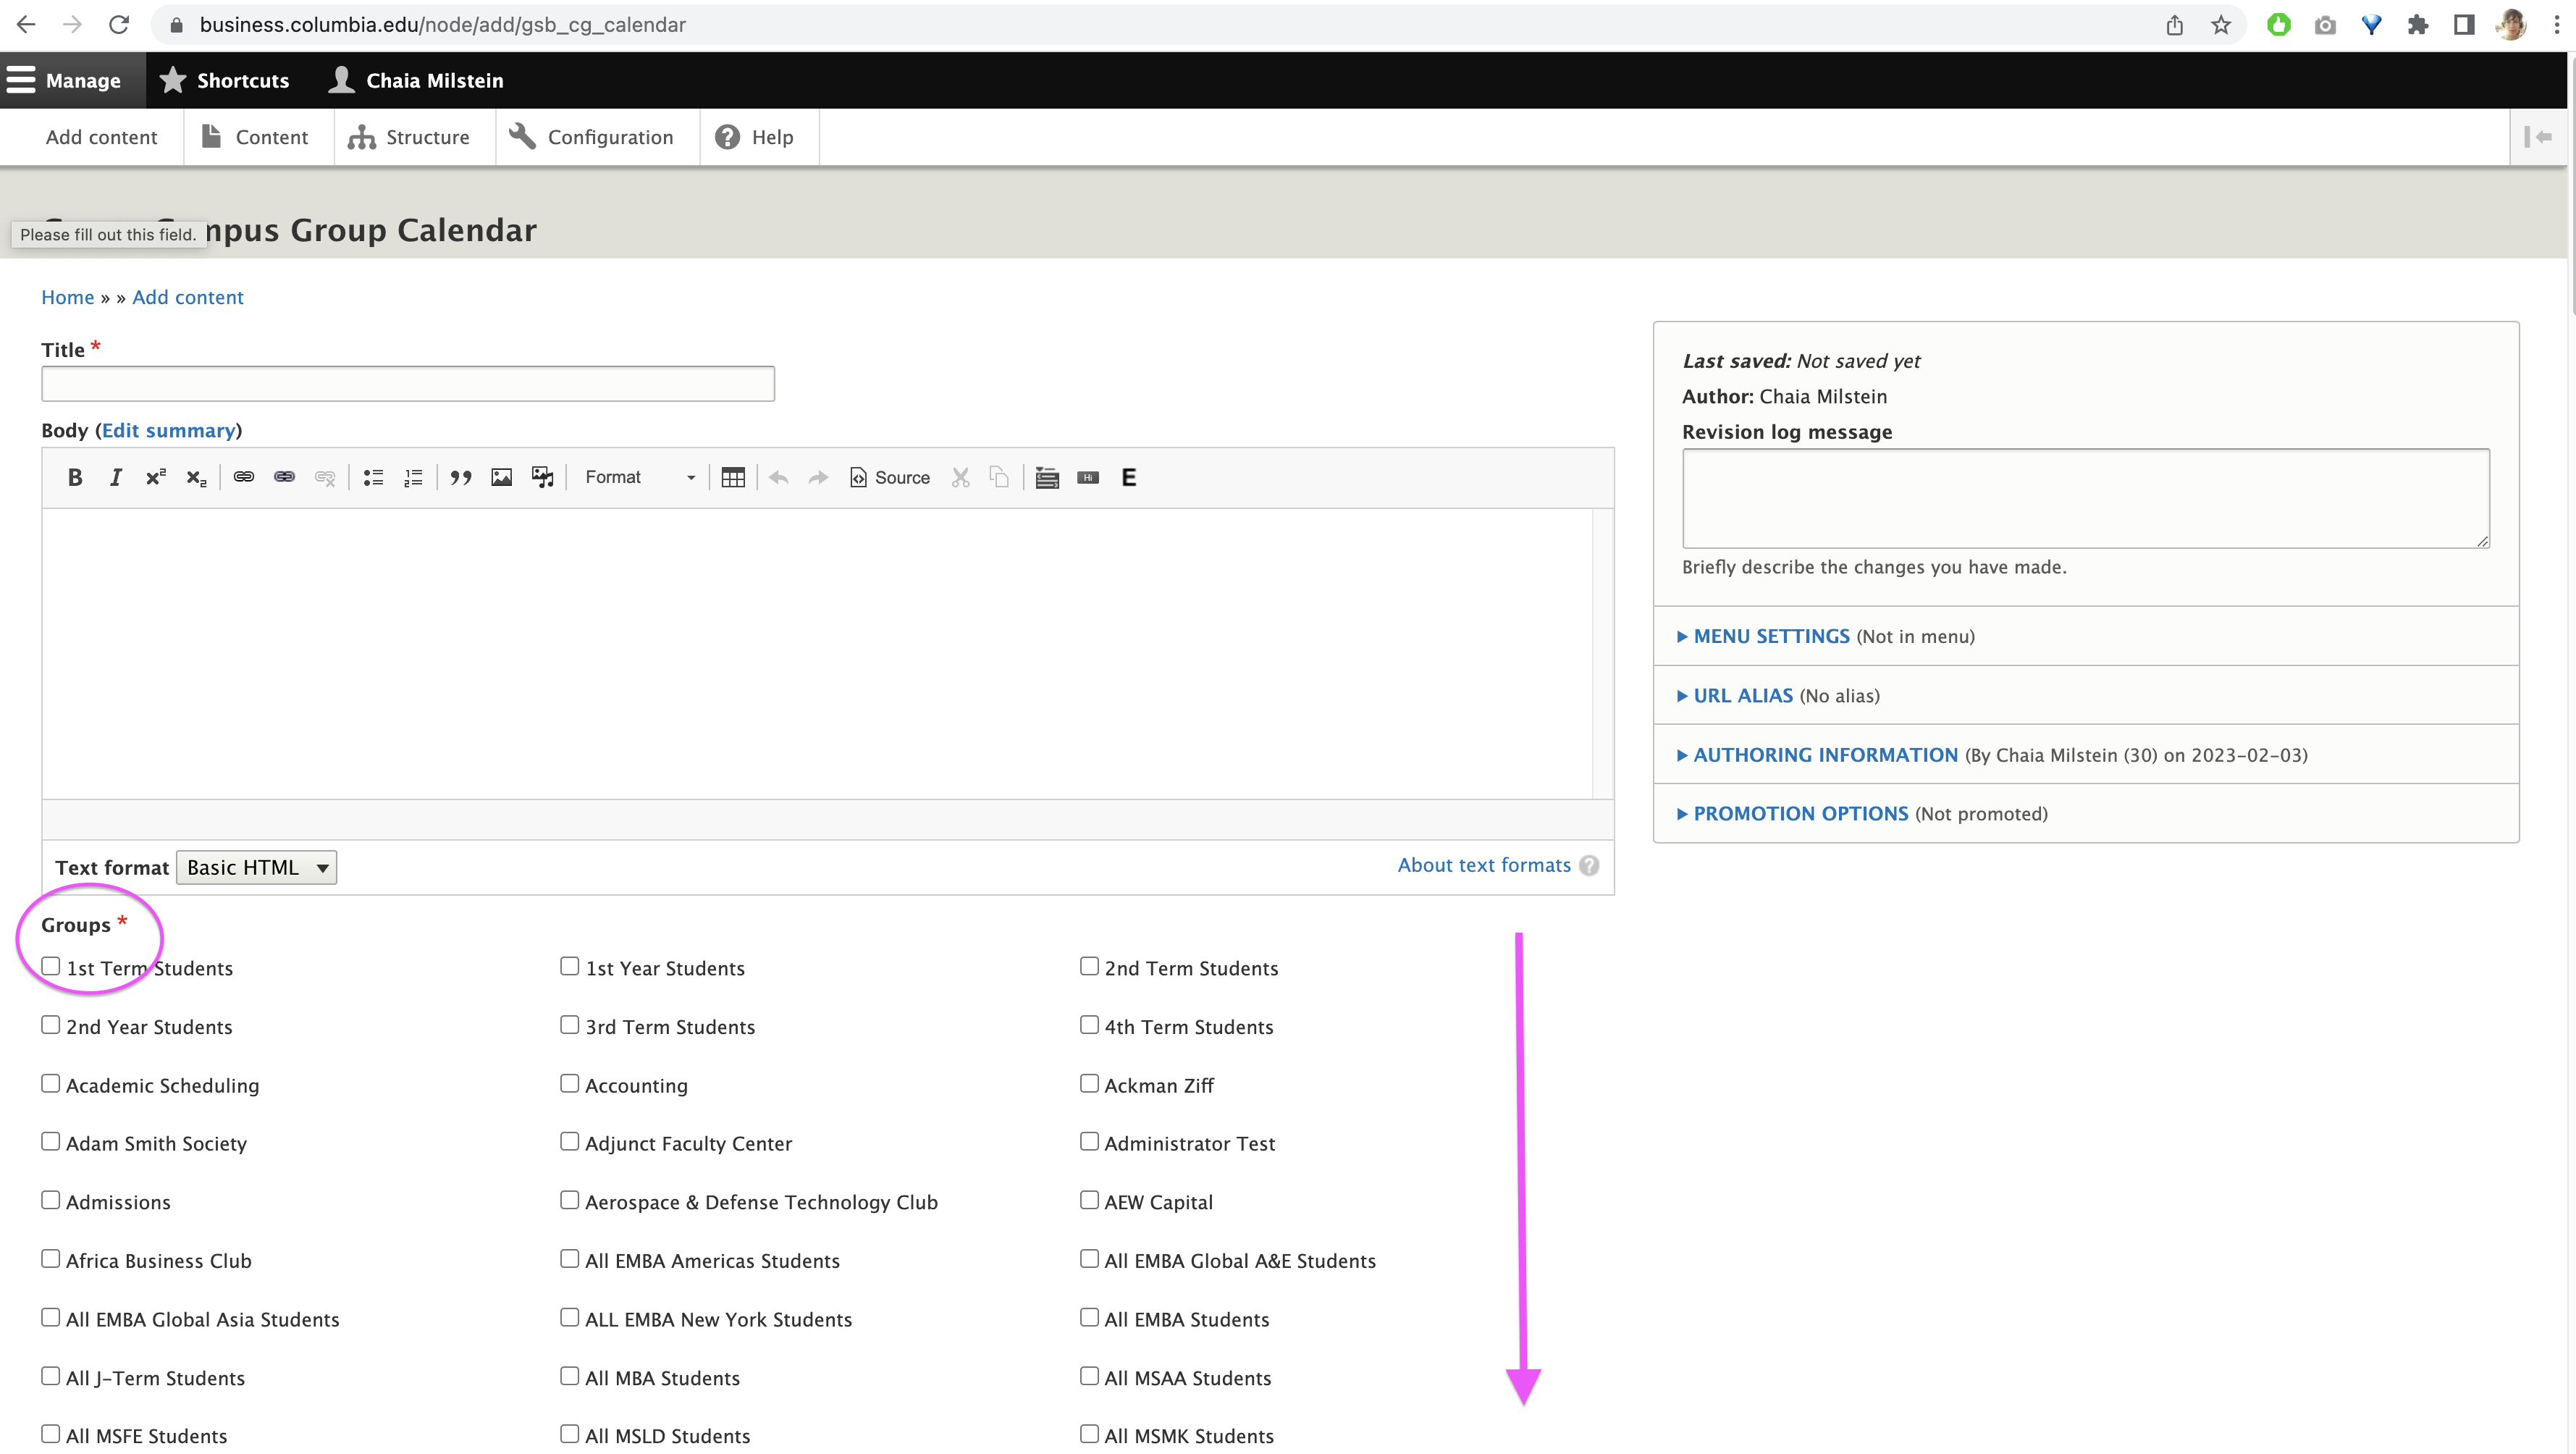
Task: Click the Blockquote icon
Action: pyautogui.click(x=460, y=478)
